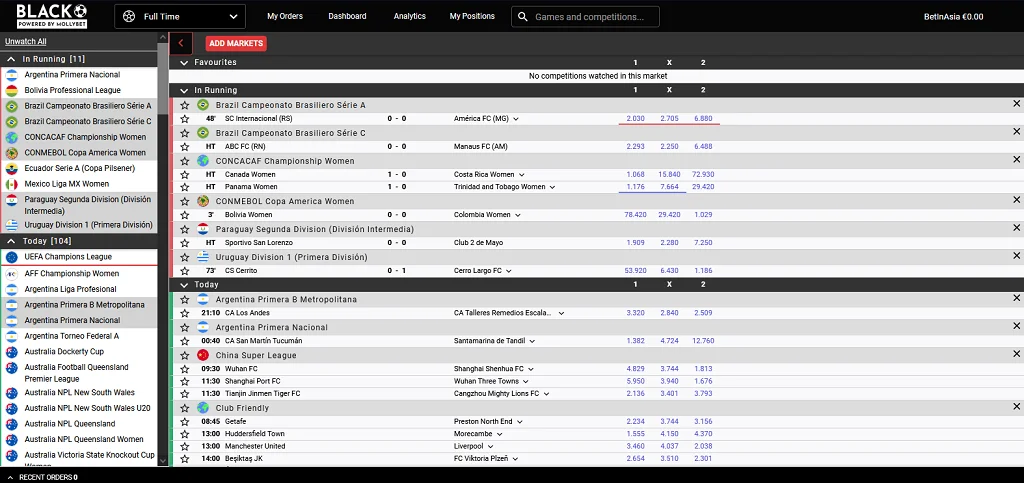Screen dimensions: 1024x483
Task: Collapse the In Running market section
Action: (x=183, y=91)
